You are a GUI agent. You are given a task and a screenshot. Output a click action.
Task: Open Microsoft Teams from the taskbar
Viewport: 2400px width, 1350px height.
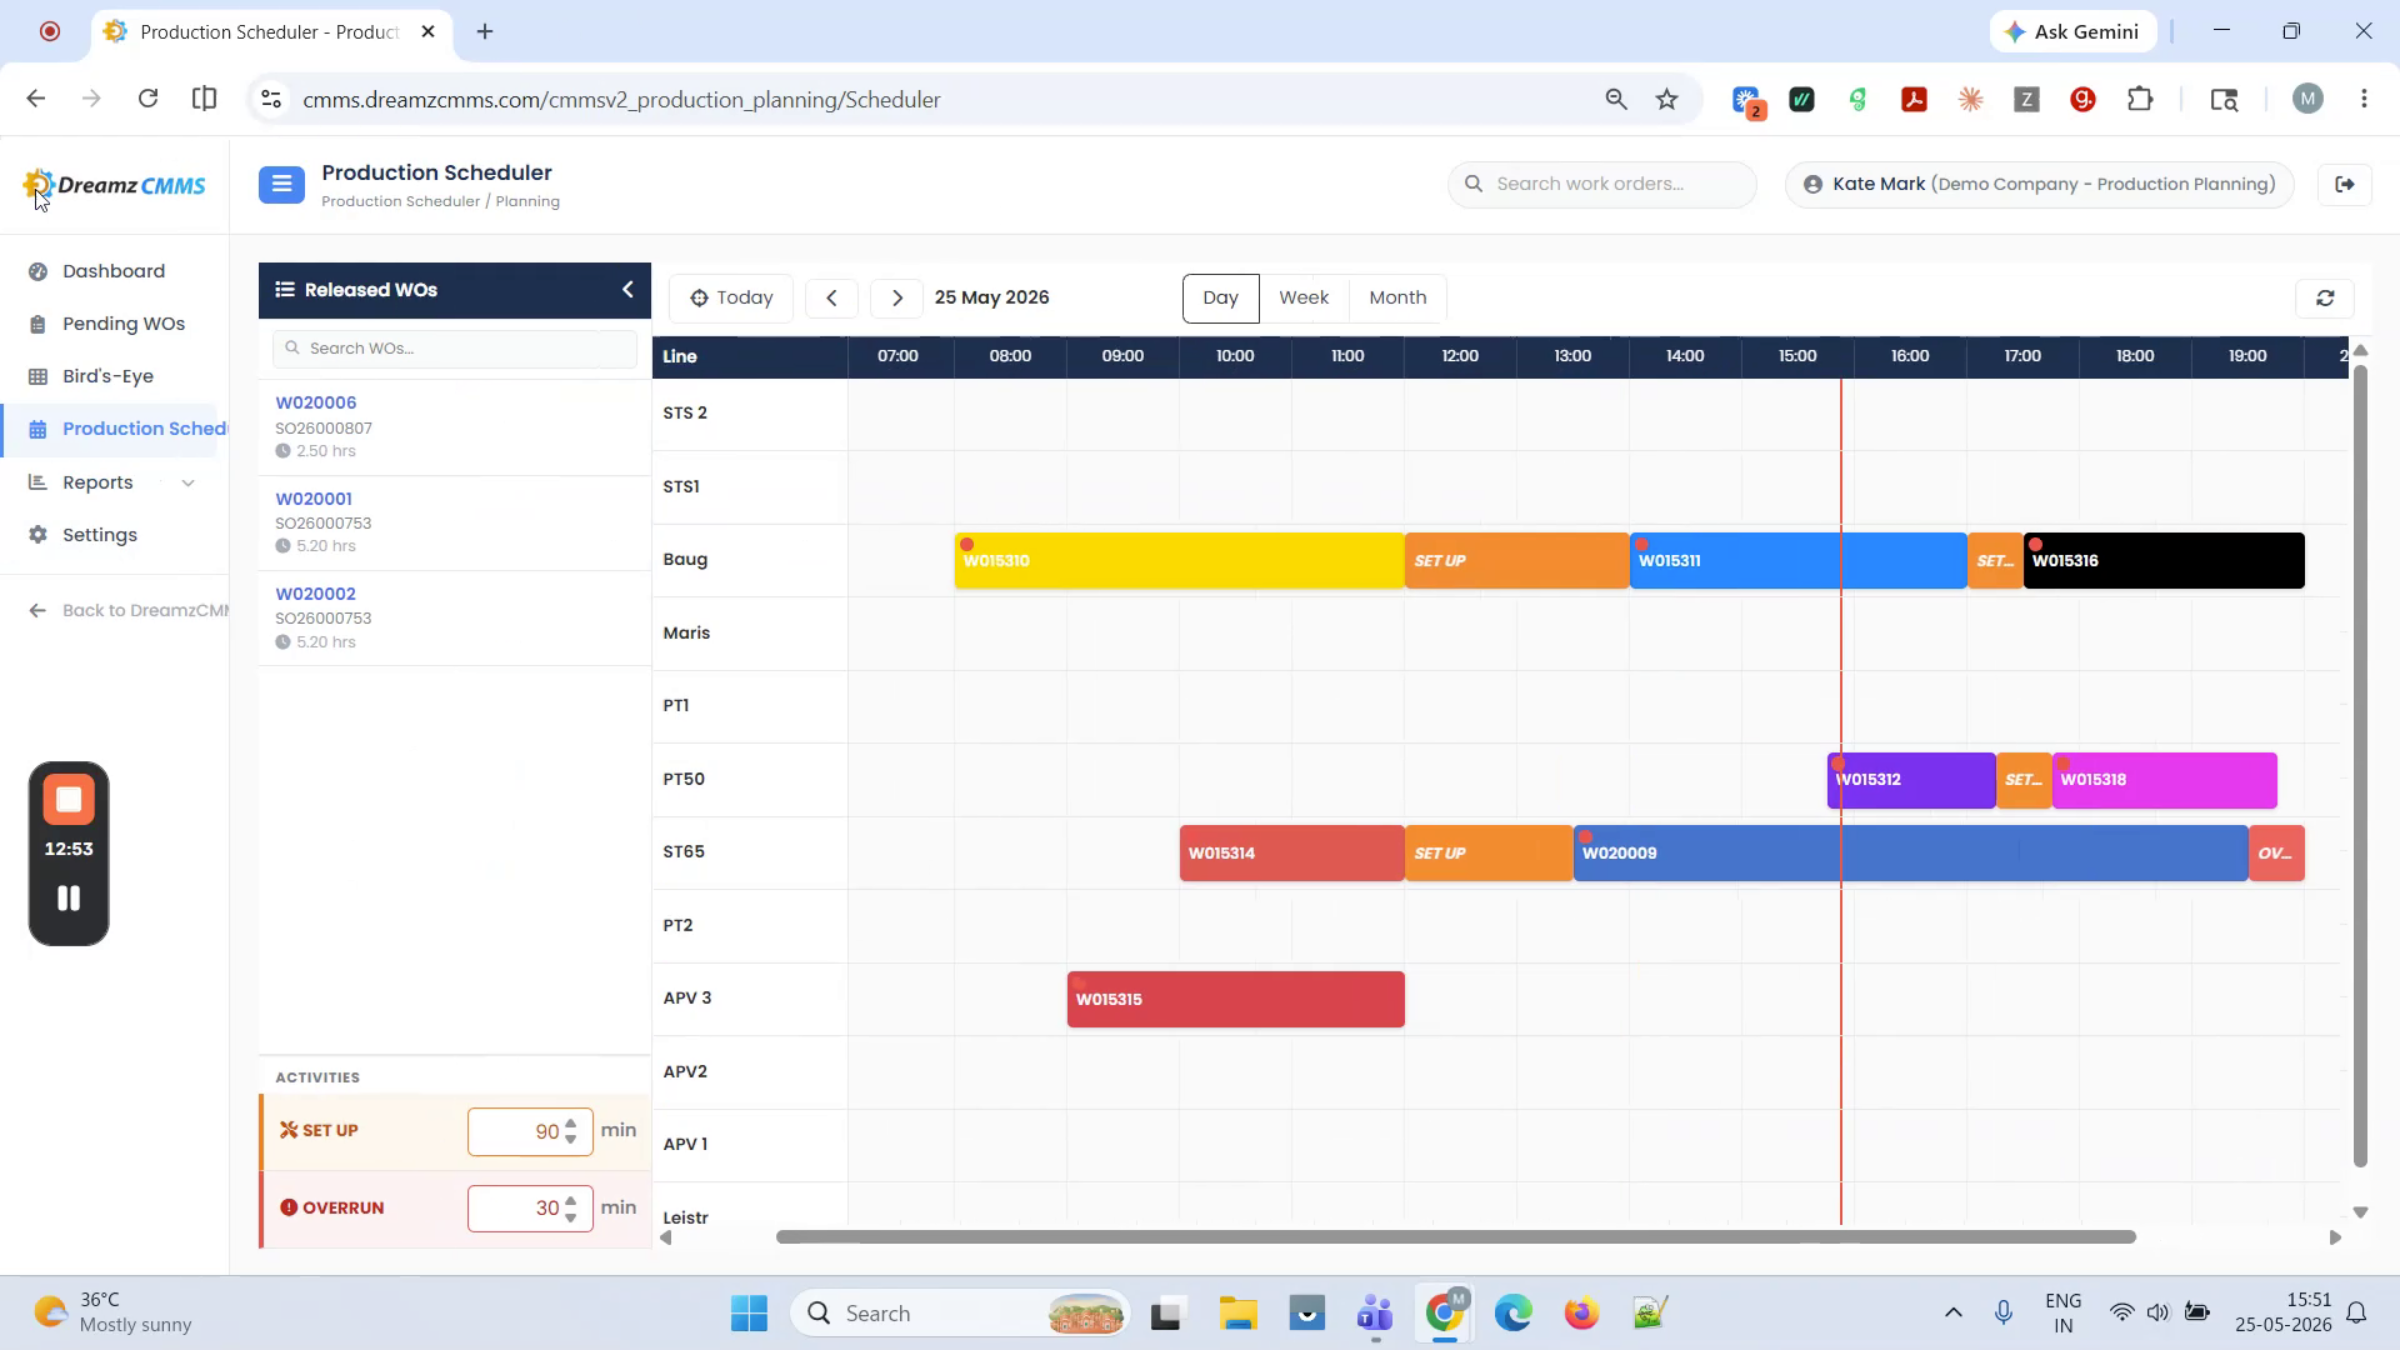tap(1375, 1313)
